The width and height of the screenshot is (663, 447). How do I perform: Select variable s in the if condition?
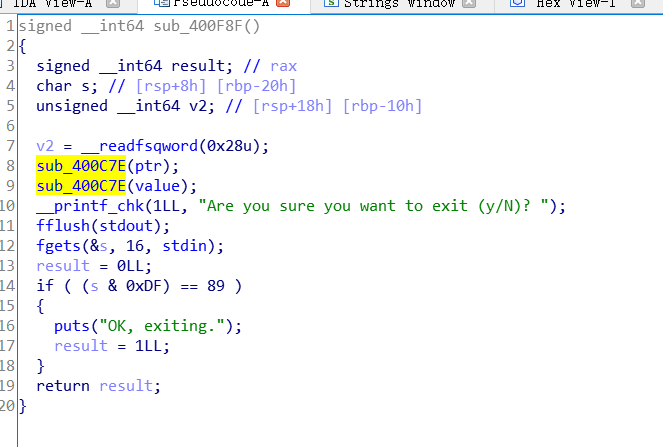pyautogui.click(x=94, y=286)
